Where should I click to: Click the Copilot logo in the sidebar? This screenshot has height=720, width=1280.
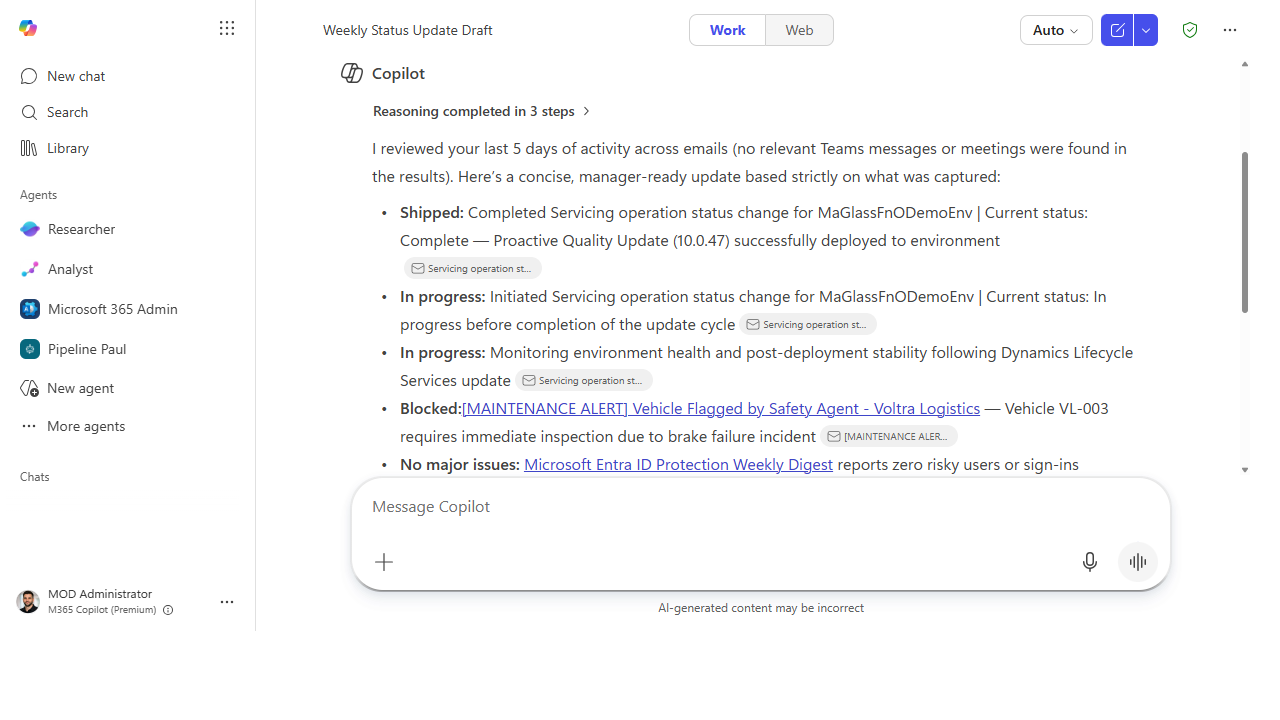point(28,28)
